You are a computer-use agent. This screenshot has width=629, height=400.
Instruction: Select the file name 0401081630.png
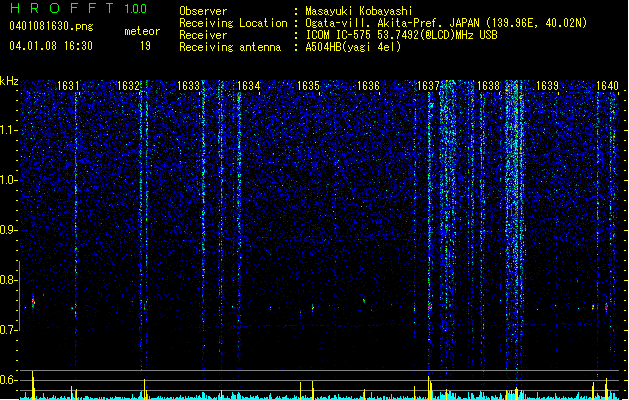51,26
